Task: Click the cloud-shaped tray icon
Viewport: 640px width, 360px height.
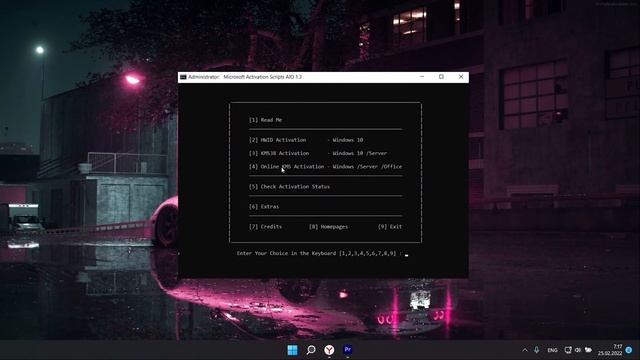Action: [588, 350]
